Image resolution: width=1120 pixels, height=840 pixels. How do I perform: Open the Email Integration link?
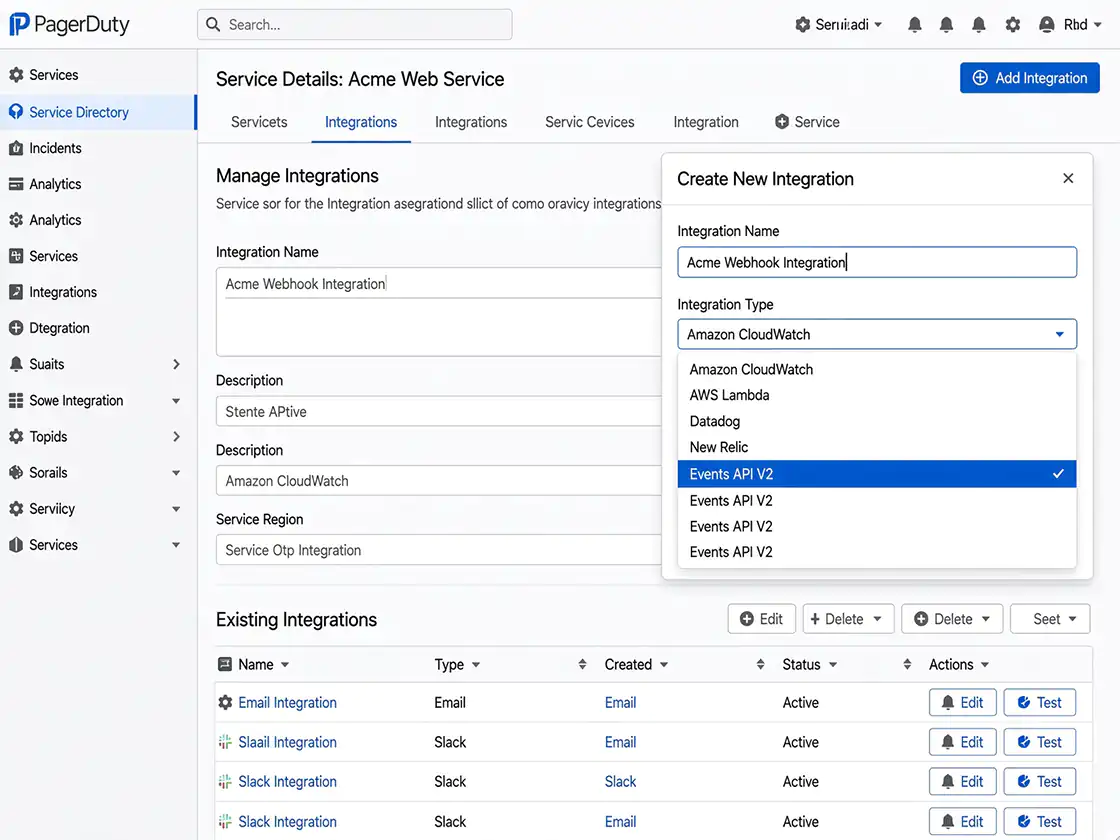click(x=287, y=702)
